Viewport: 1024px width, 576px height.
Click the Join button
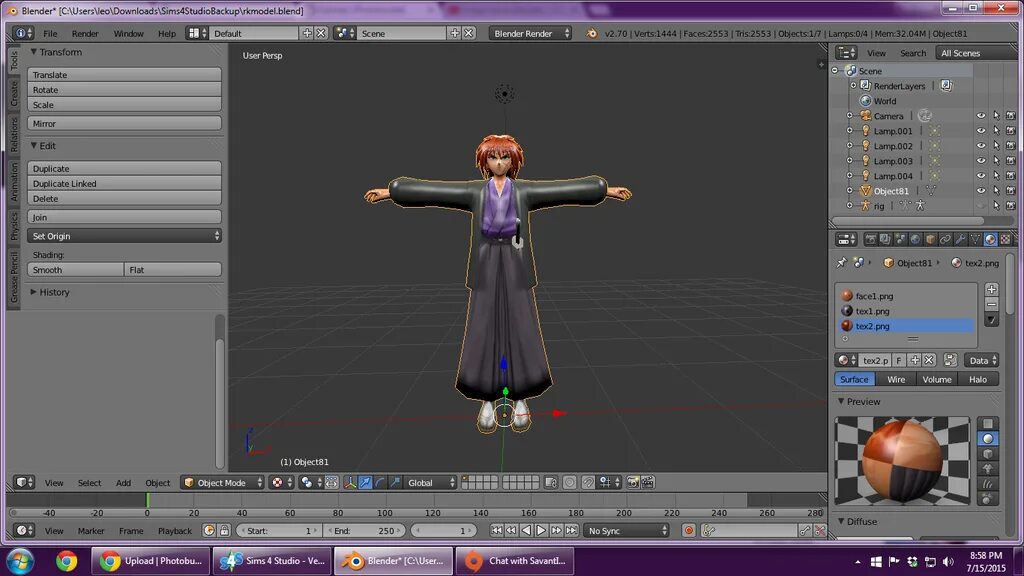(x=124, y=217)
